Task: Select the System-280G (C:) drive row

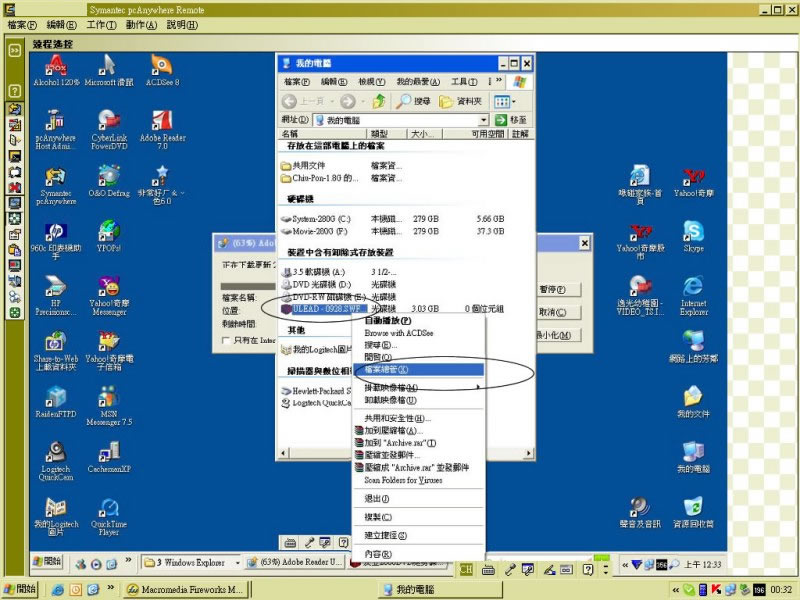Action: point(393,219)
